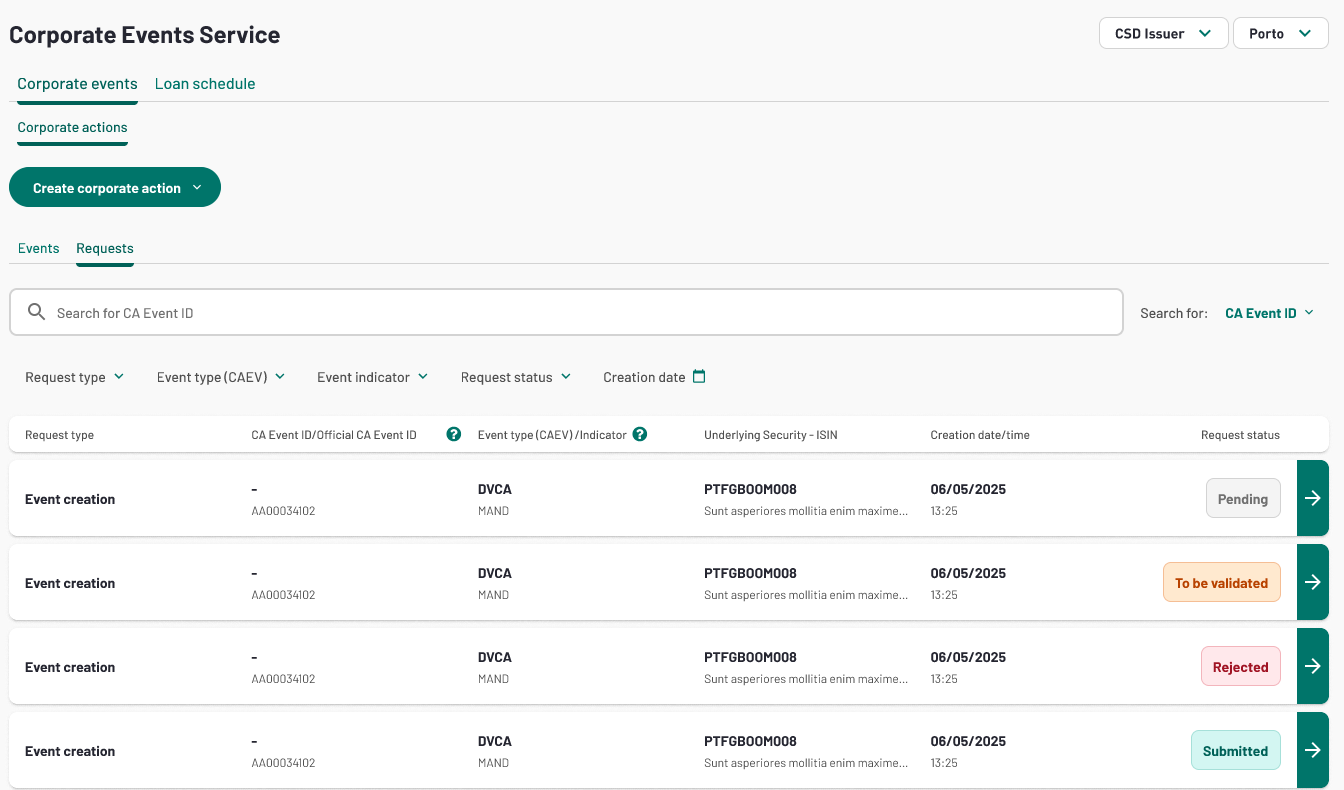Switch to the Loan schedule tab
Screen dimensions: 1344x790
[x=205, y=84]
